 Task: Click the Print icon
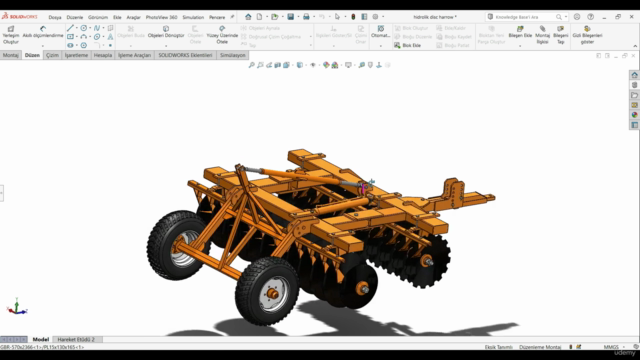point(306,17)
